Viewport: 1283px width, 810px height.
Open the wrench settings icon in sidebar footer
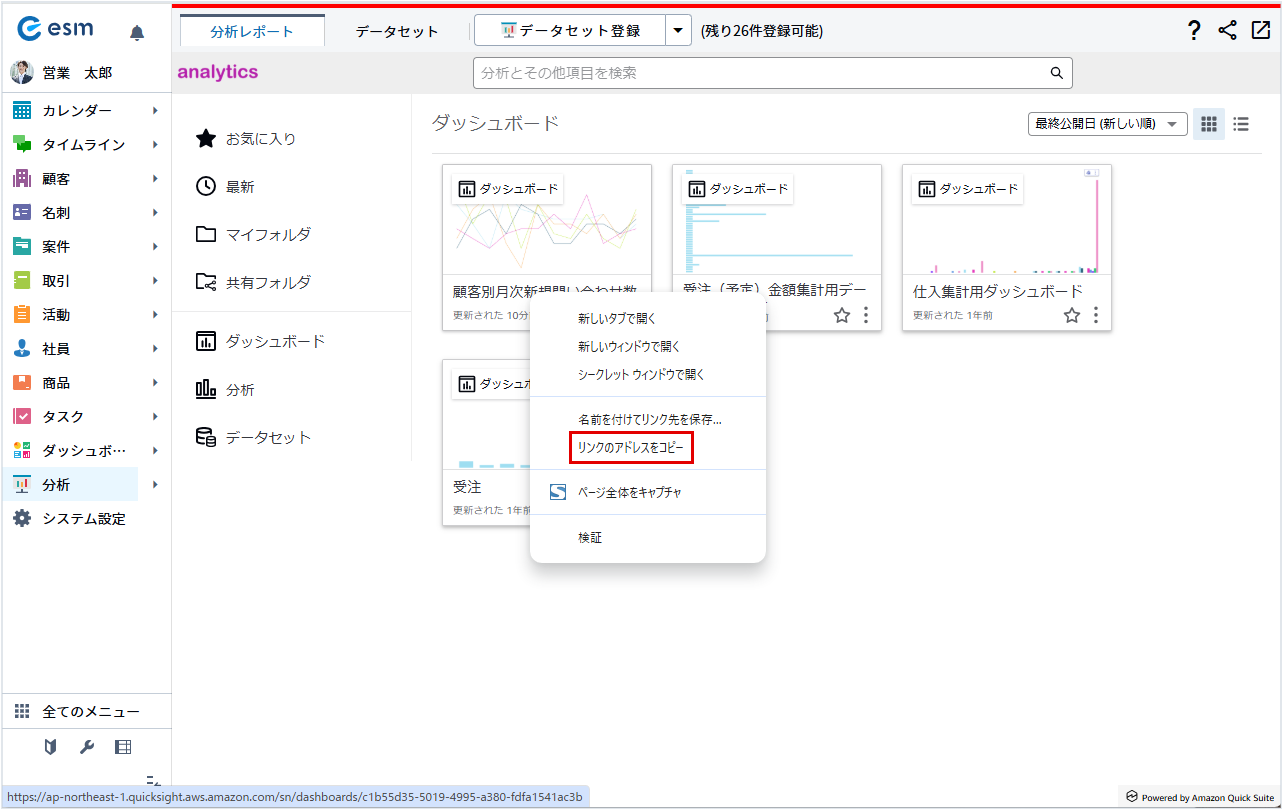(87, 747)
